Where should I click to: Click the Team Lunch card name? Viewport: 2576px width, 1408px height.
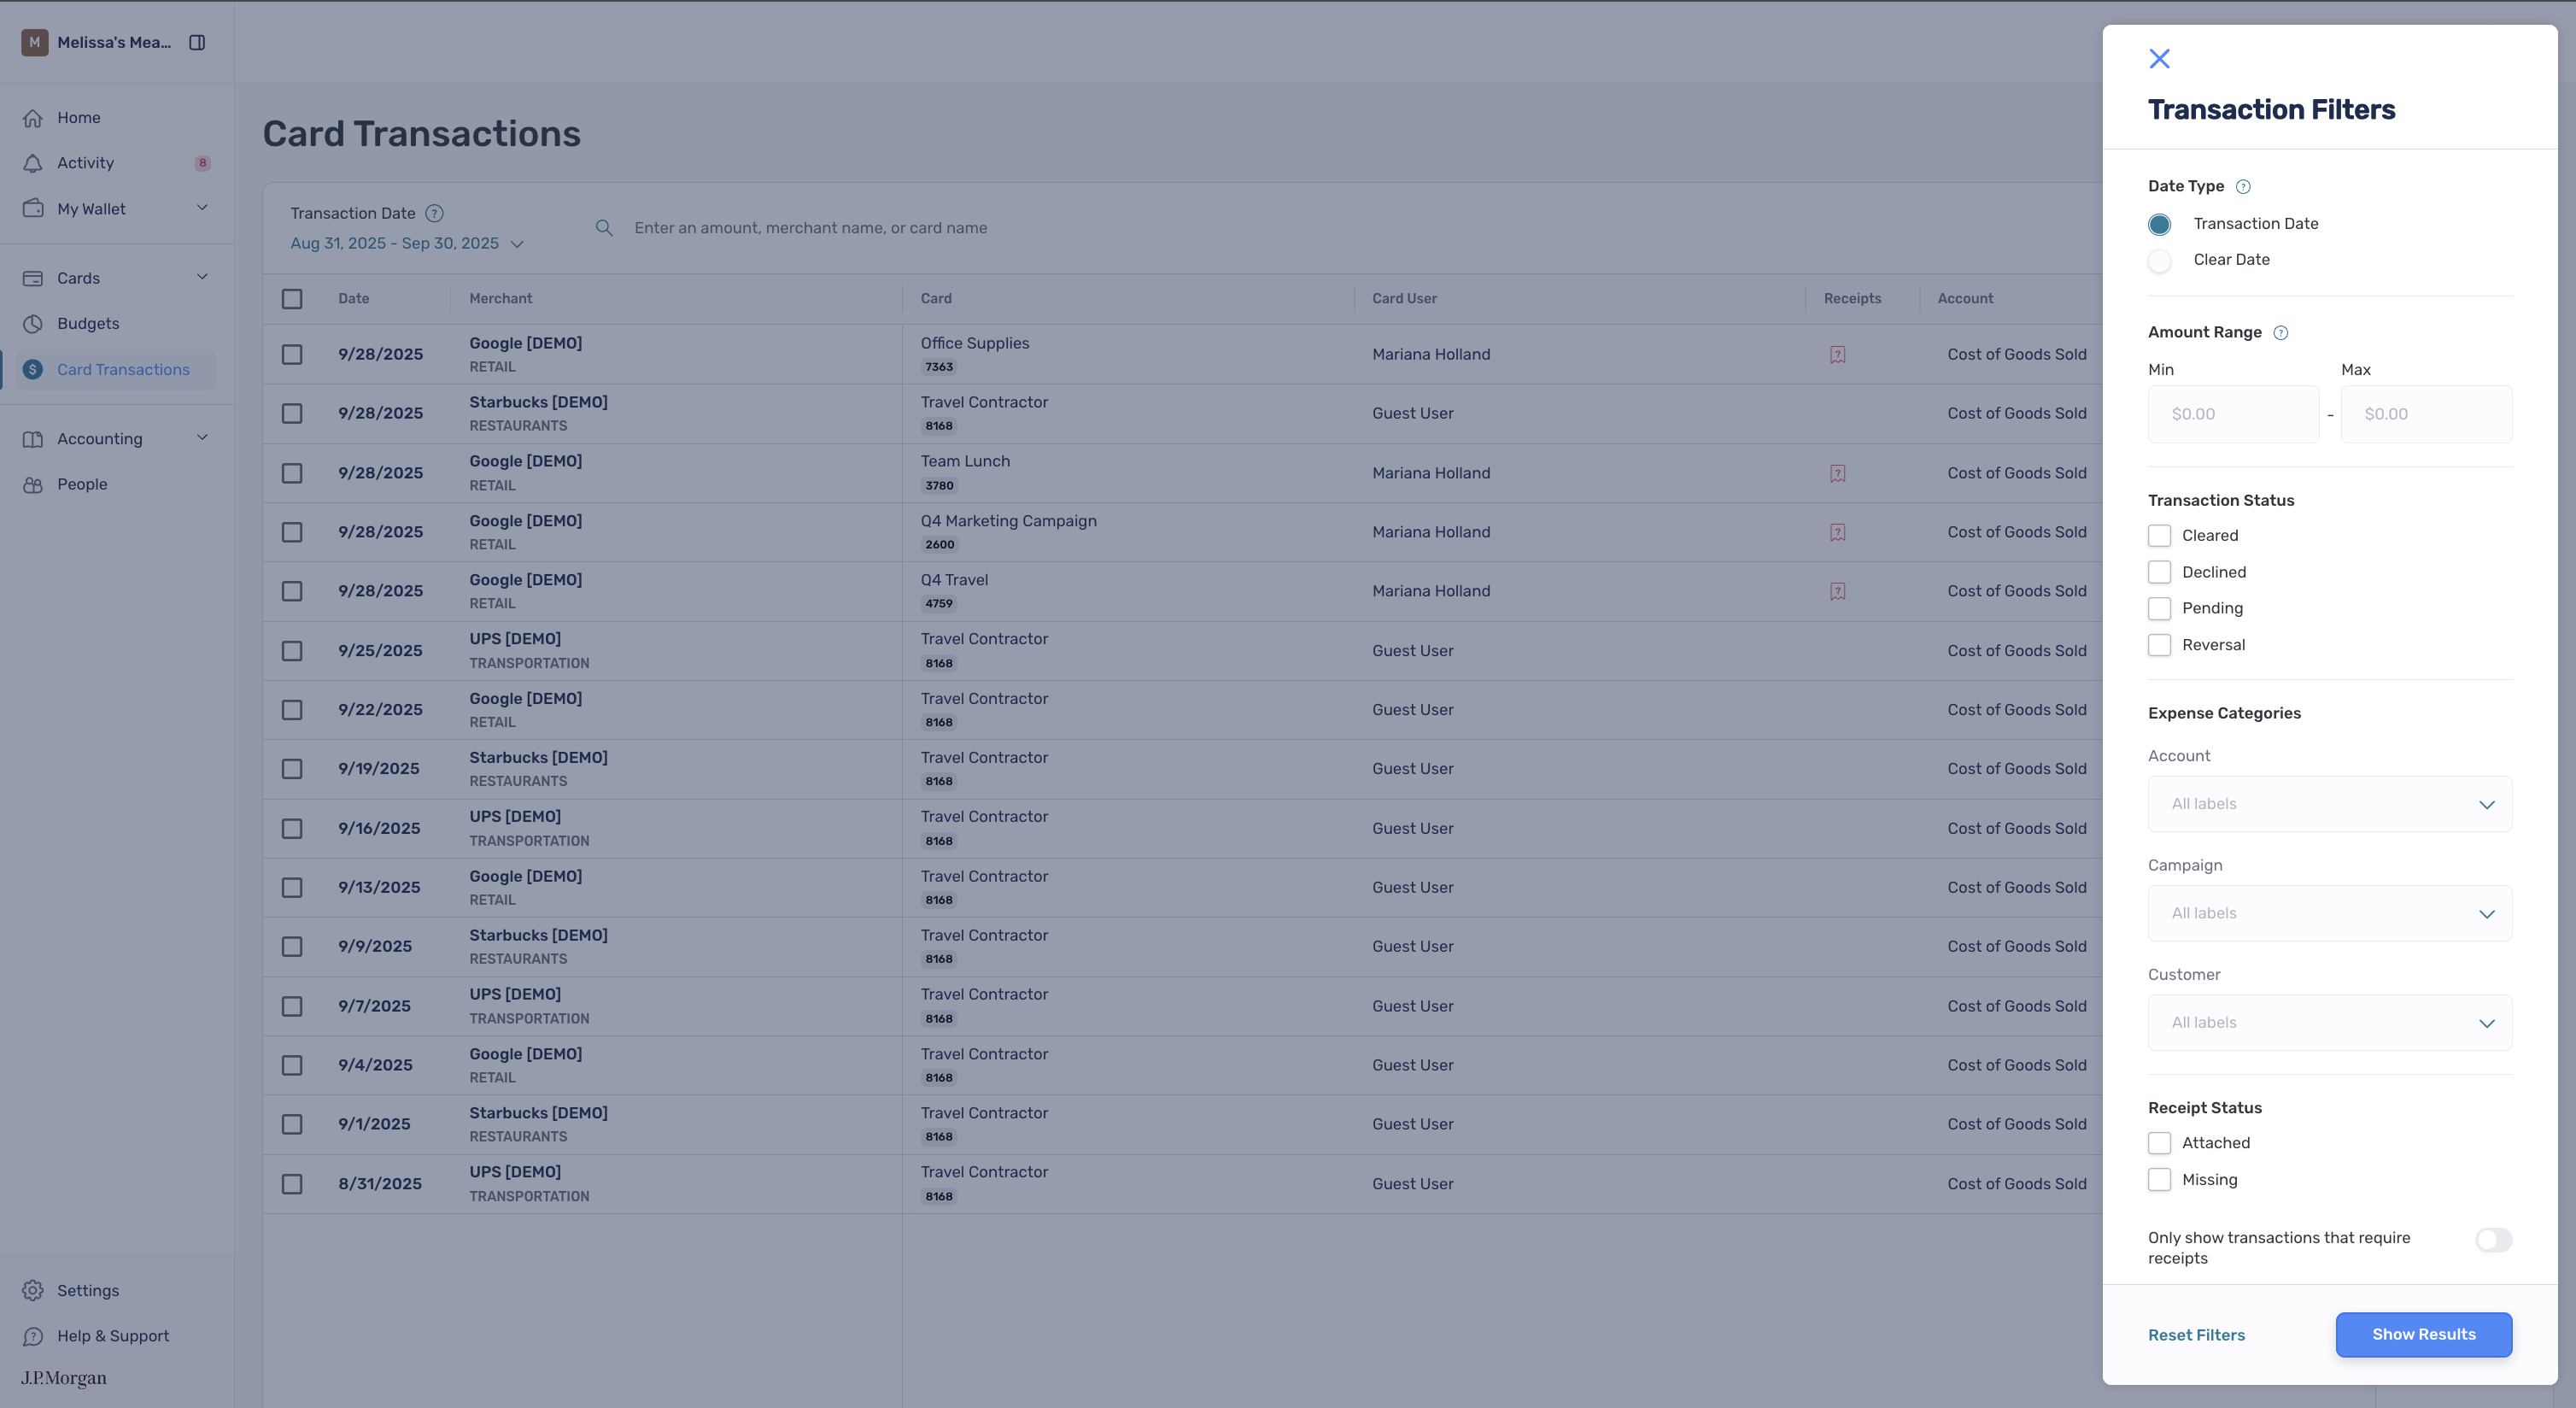965,461
